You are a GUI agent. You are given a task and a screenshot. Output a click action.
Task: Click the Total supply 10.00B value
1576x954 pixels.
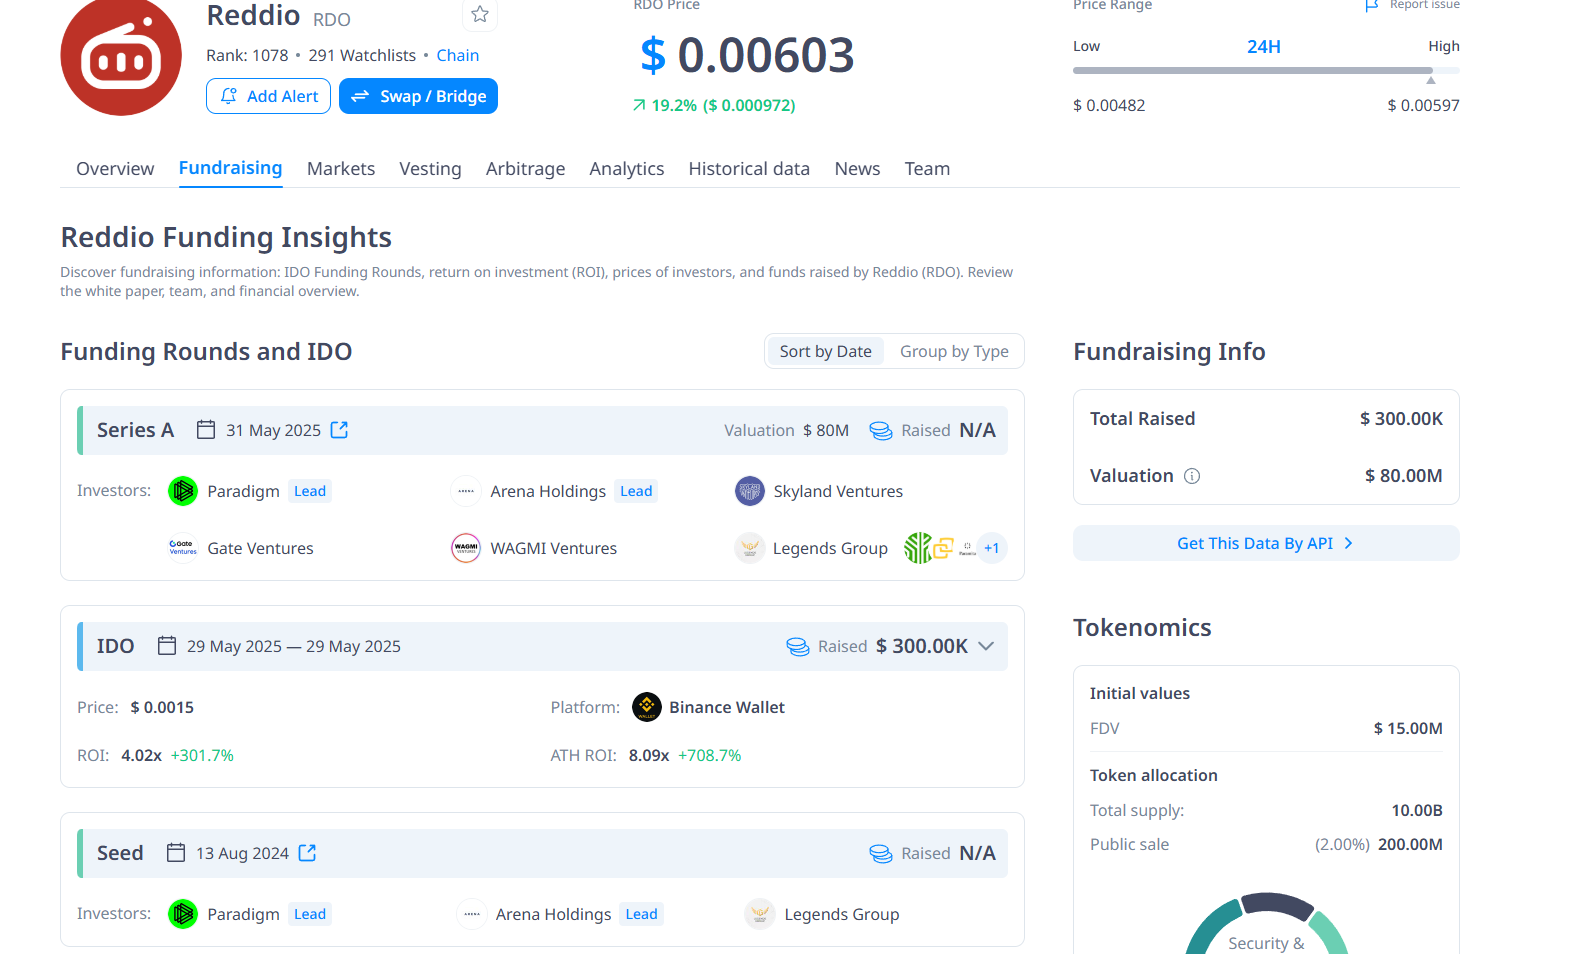(x=1417, y=810)
